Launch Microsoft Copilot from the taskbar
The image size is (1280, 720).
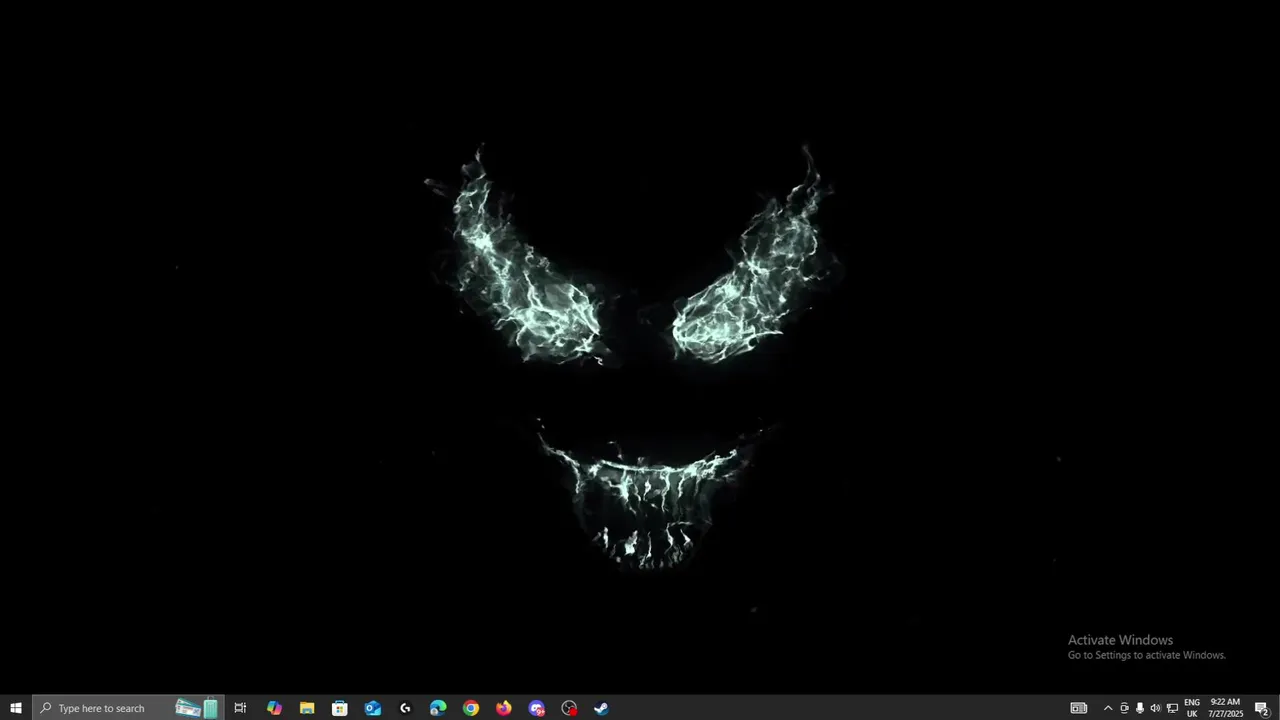point(274,708)
